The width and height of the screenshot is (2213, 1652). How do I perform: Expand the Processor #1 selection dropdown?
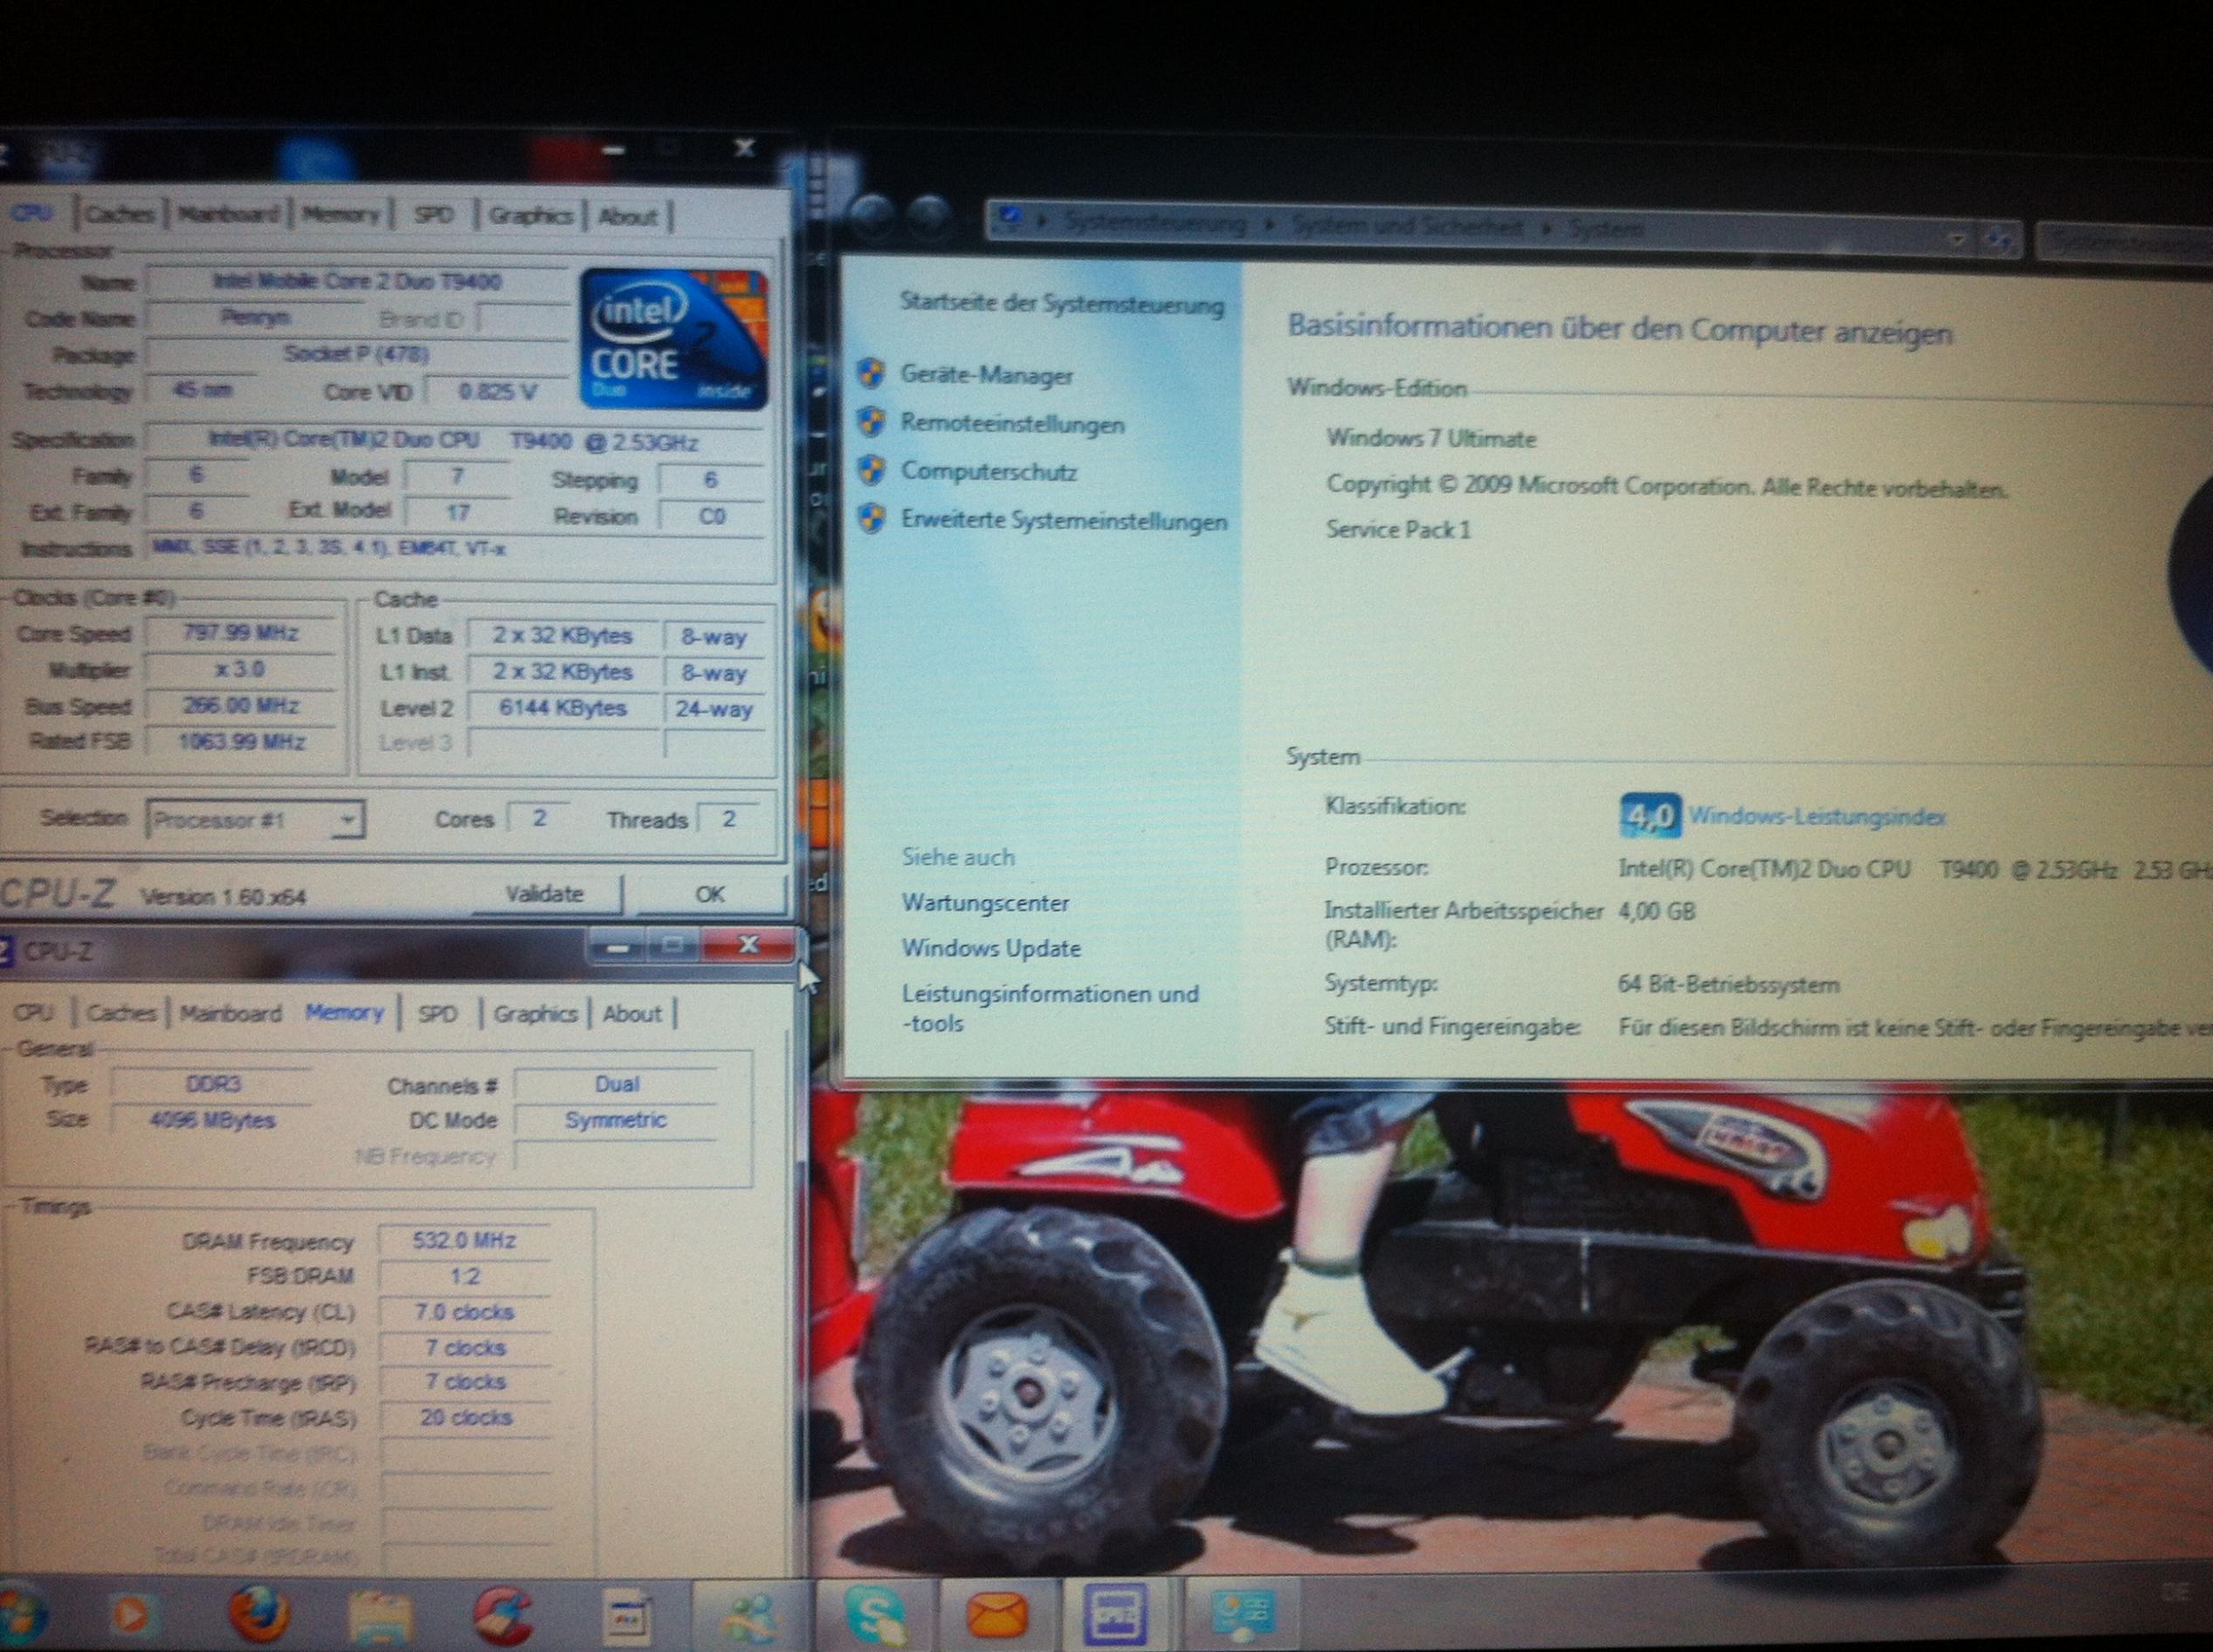click(x=347, y=820)
